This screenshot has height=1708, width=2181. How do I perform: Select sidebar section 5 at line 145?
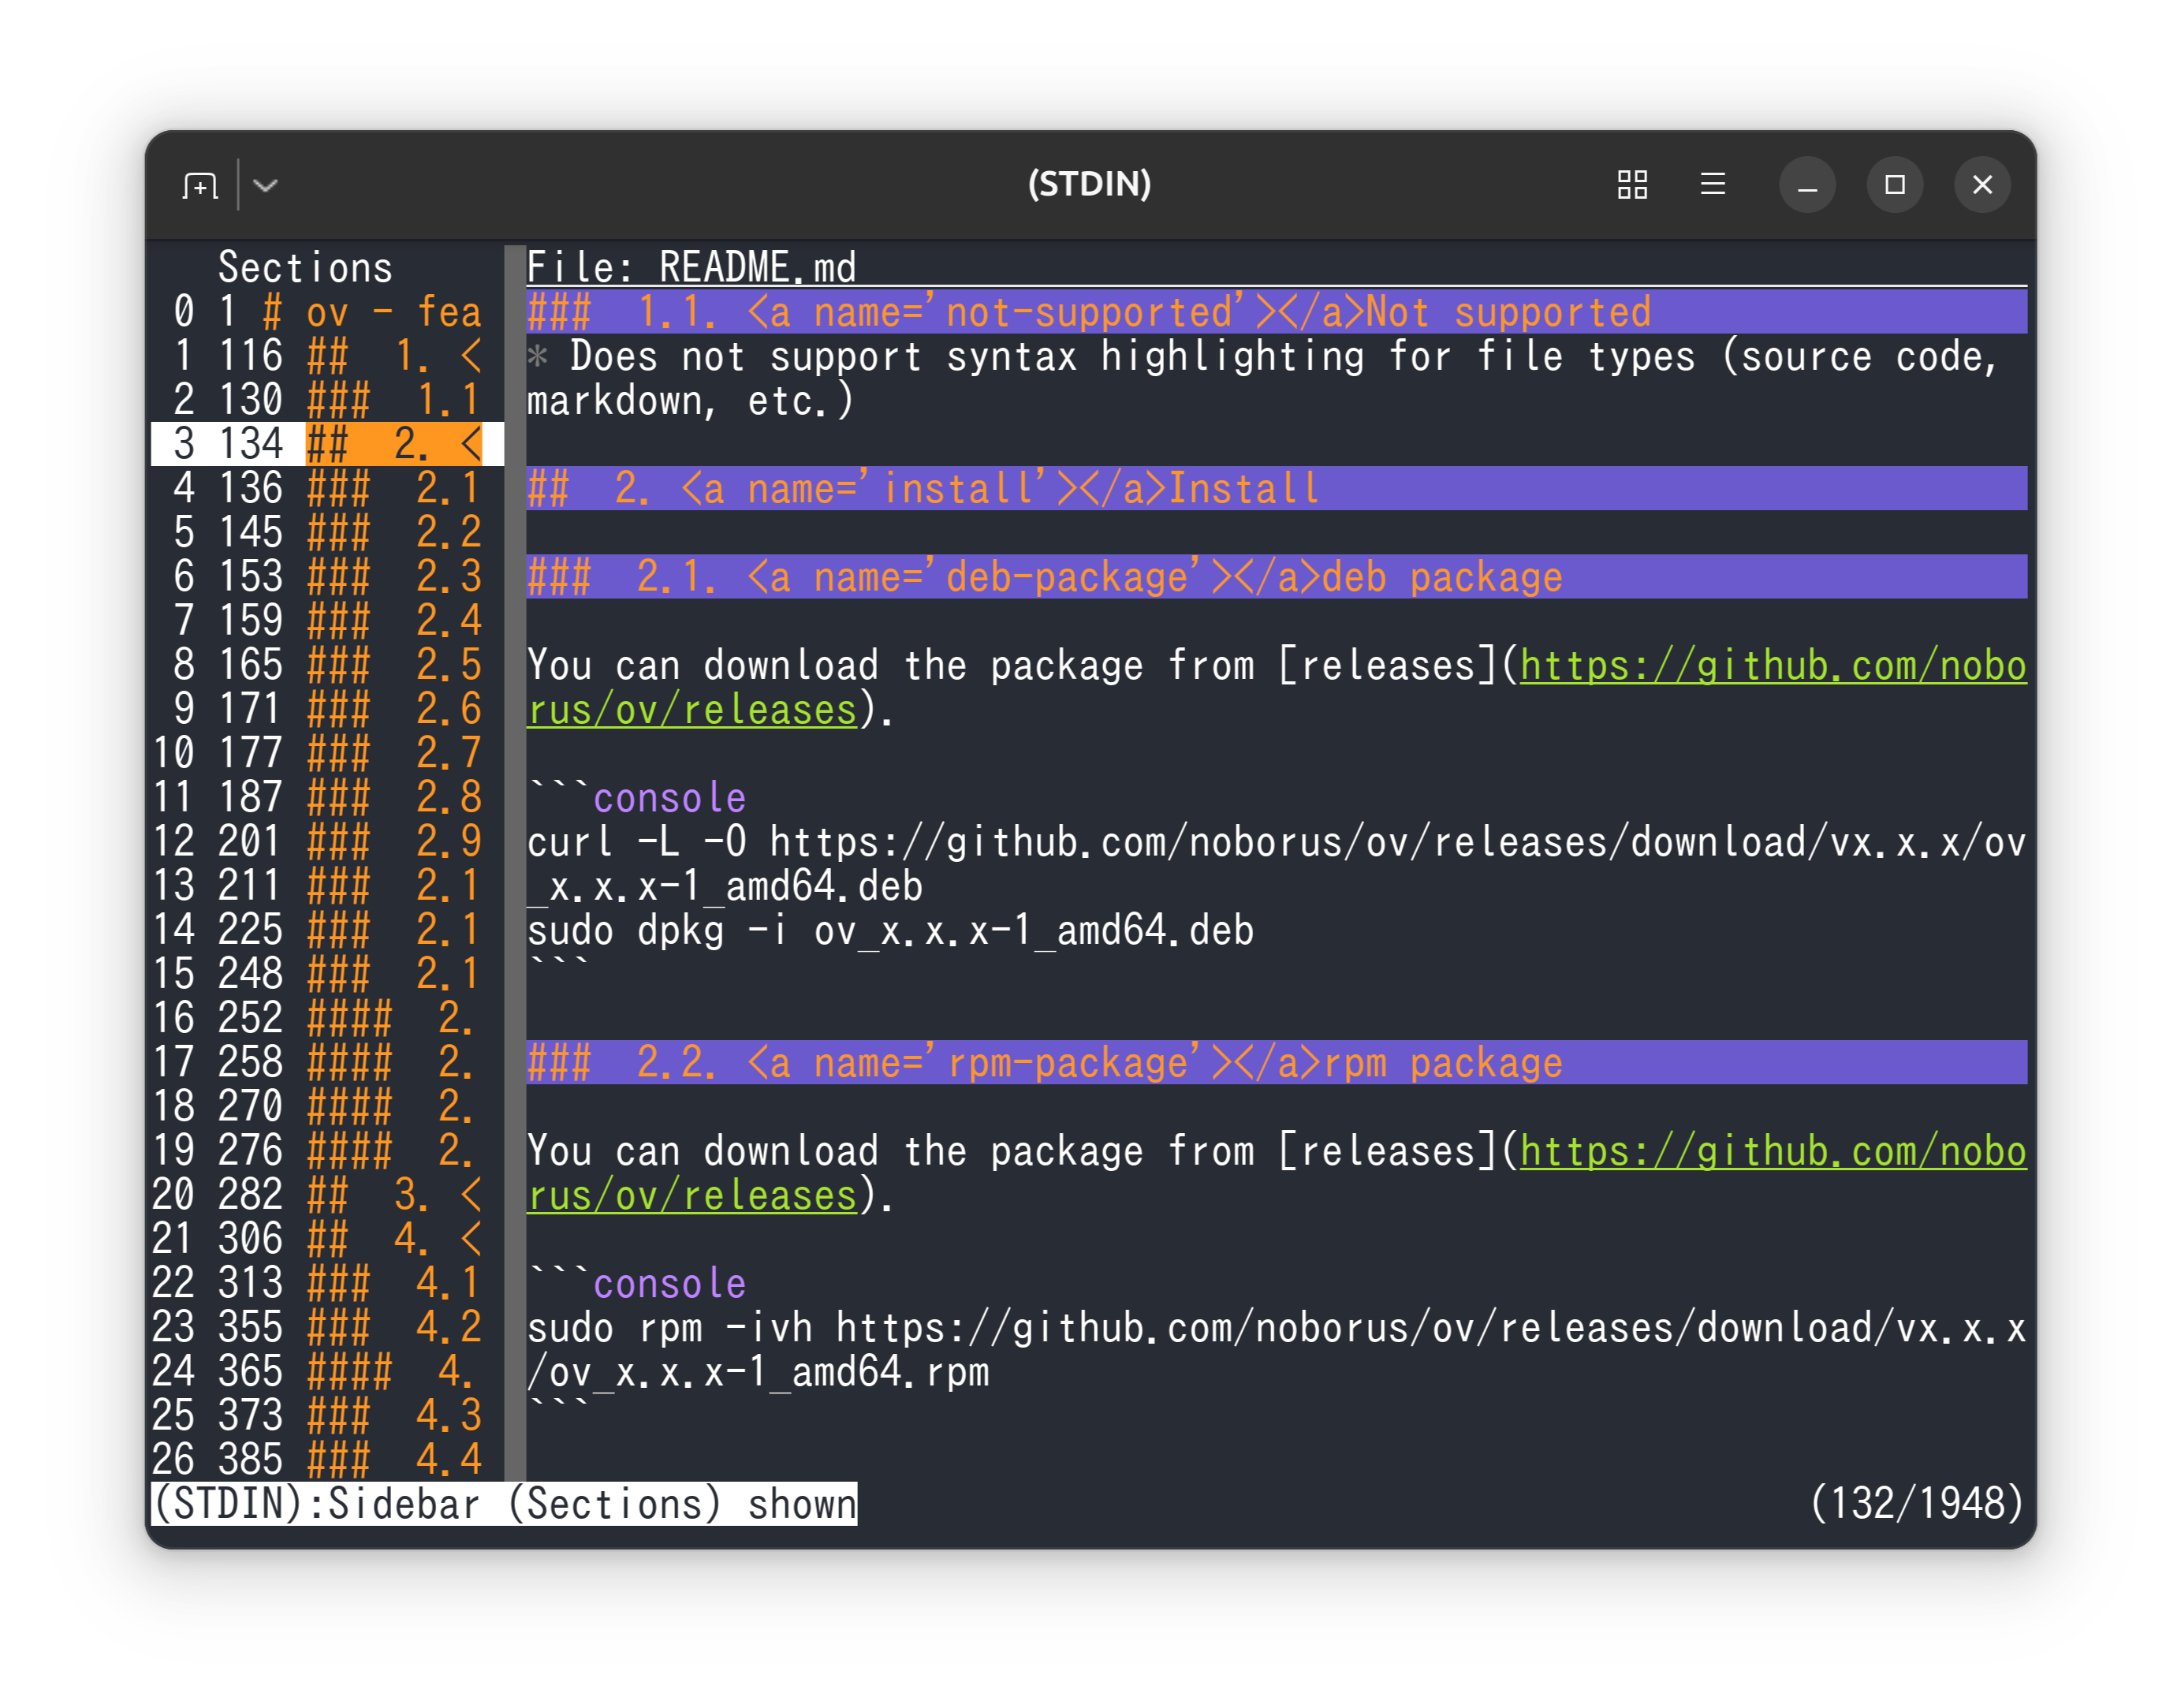(327, 532)
